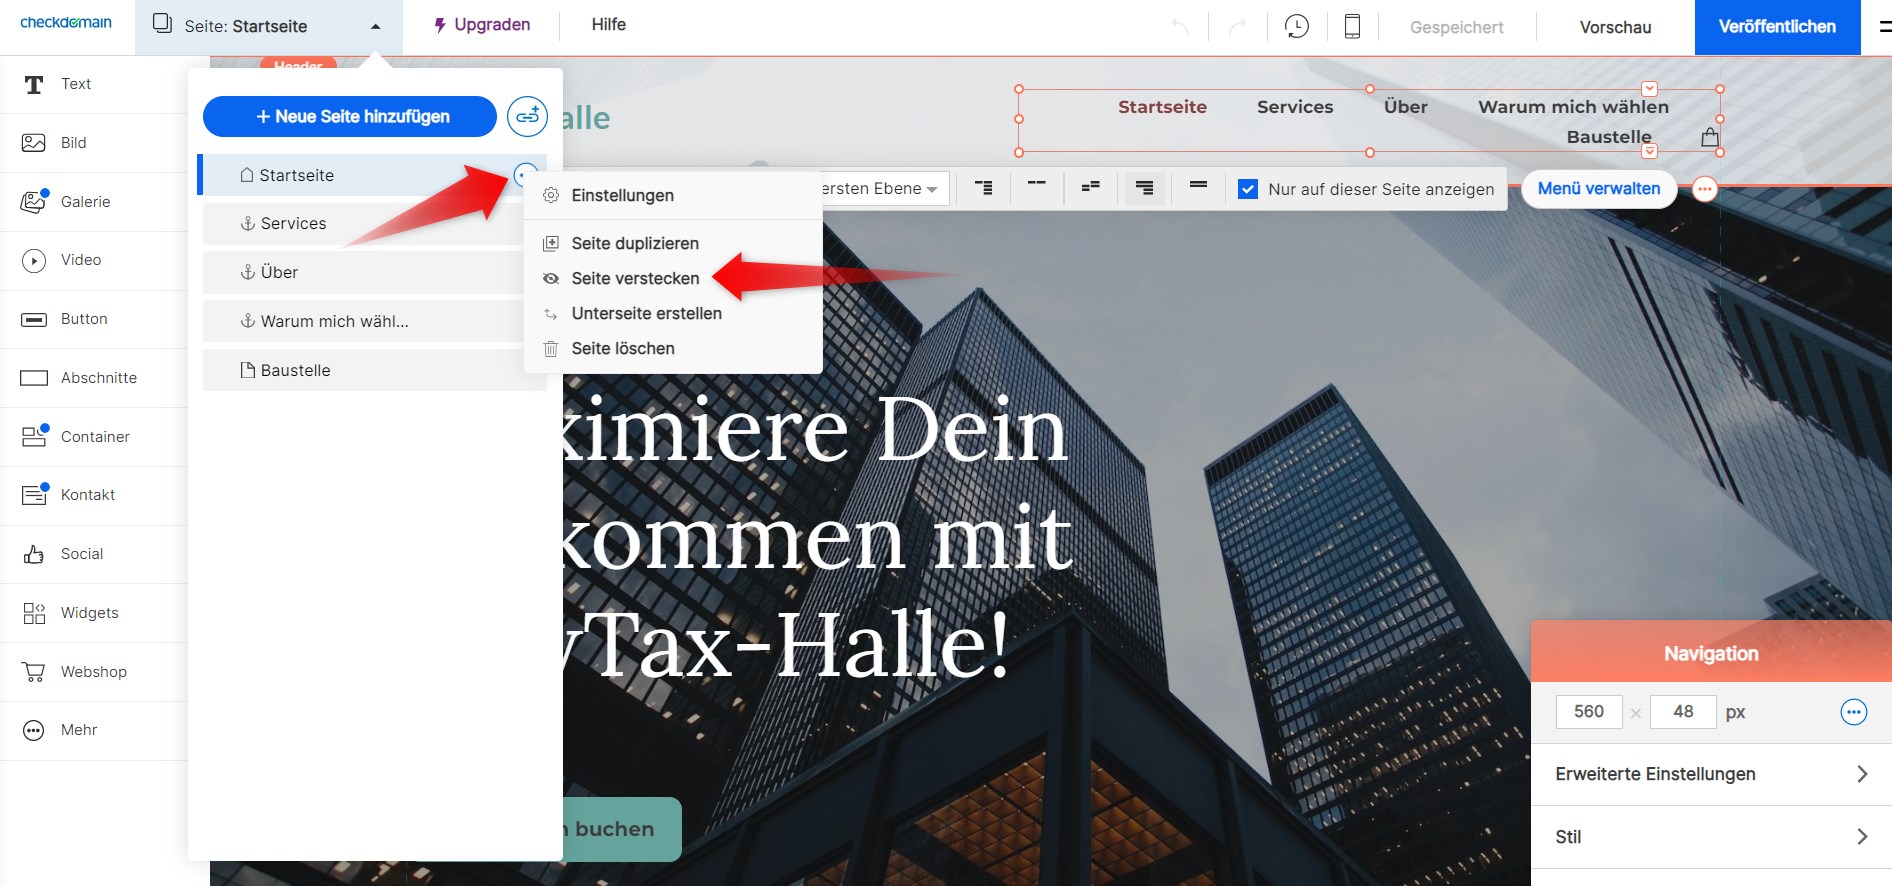
Task: Select Seite löschen in the menu
Action: click(x=623, y=349)
